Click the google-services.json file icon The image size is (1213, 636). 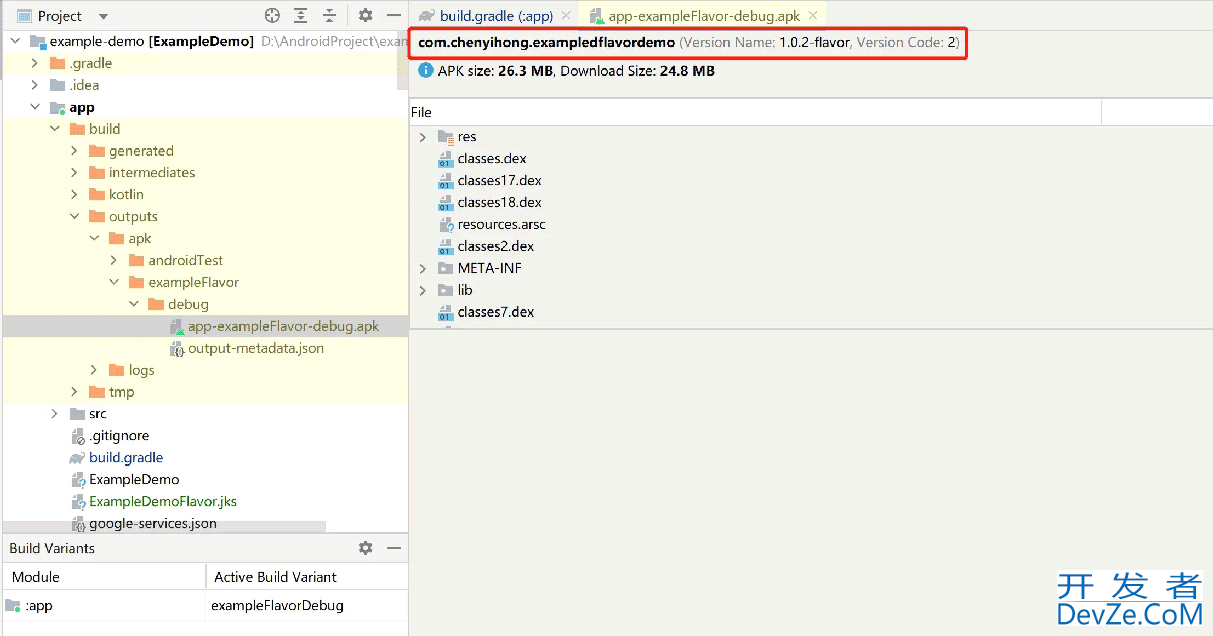click(x=78, y=523)
